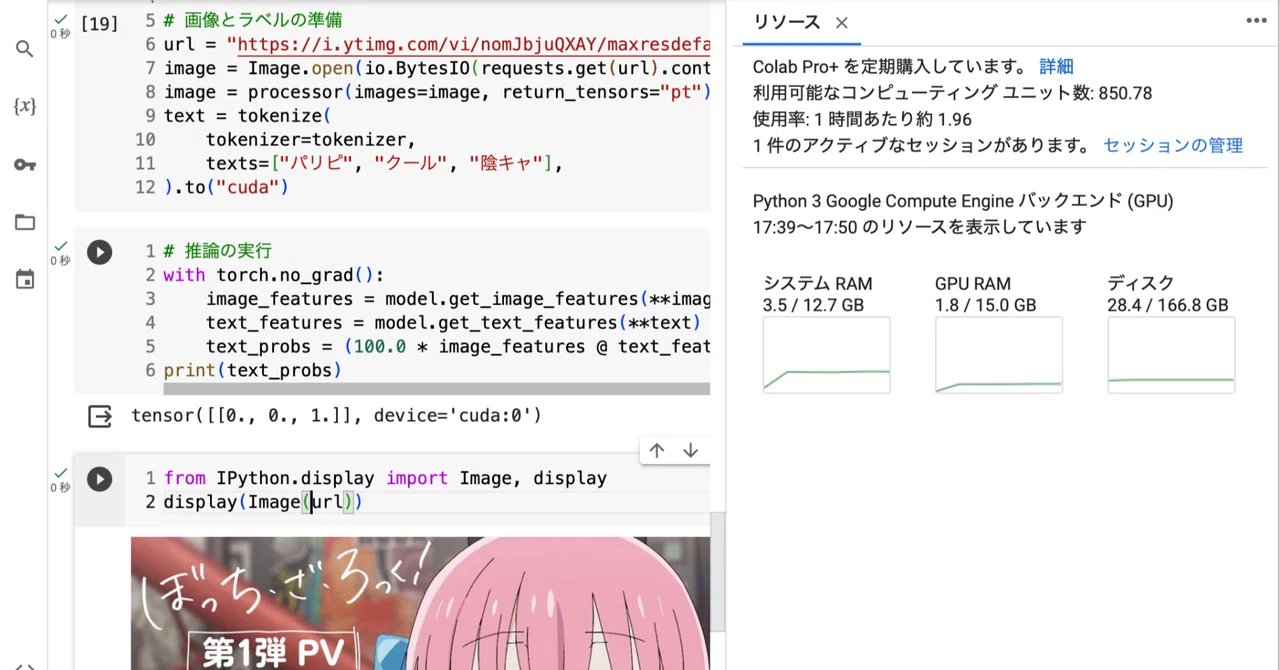The width and height of the screenshot is (1280, 670).
Task: Click the from IPython.display import line
Action: pyautogui.click(x=385, y=478)
